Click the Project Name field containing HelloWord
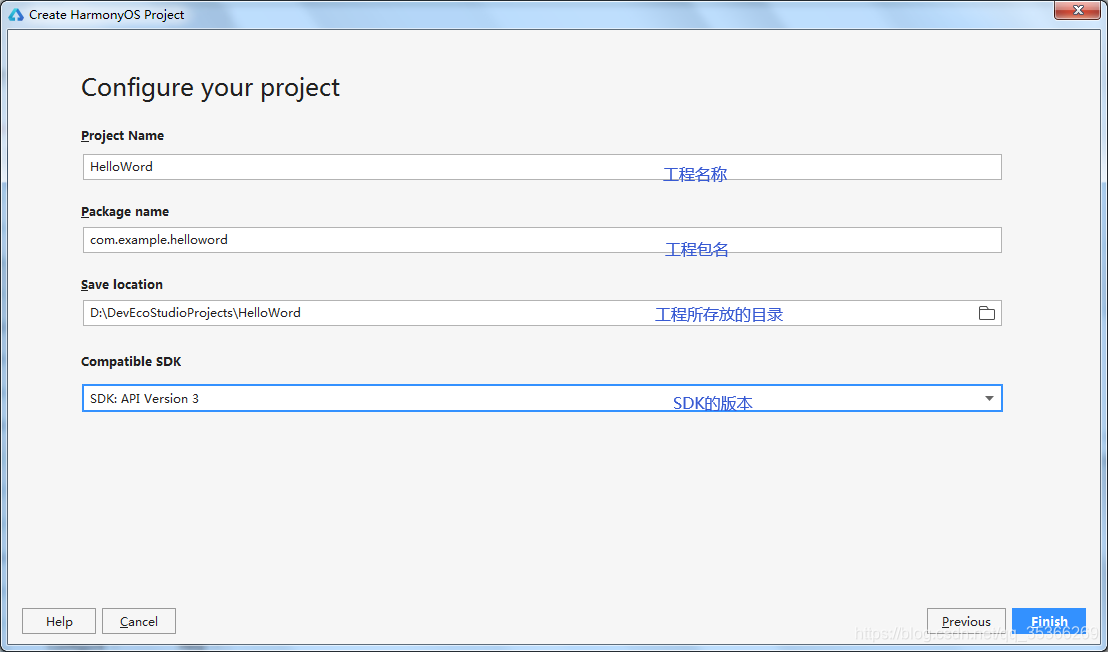The width and height of the screenshot is (1108, 652). (542, 167)
